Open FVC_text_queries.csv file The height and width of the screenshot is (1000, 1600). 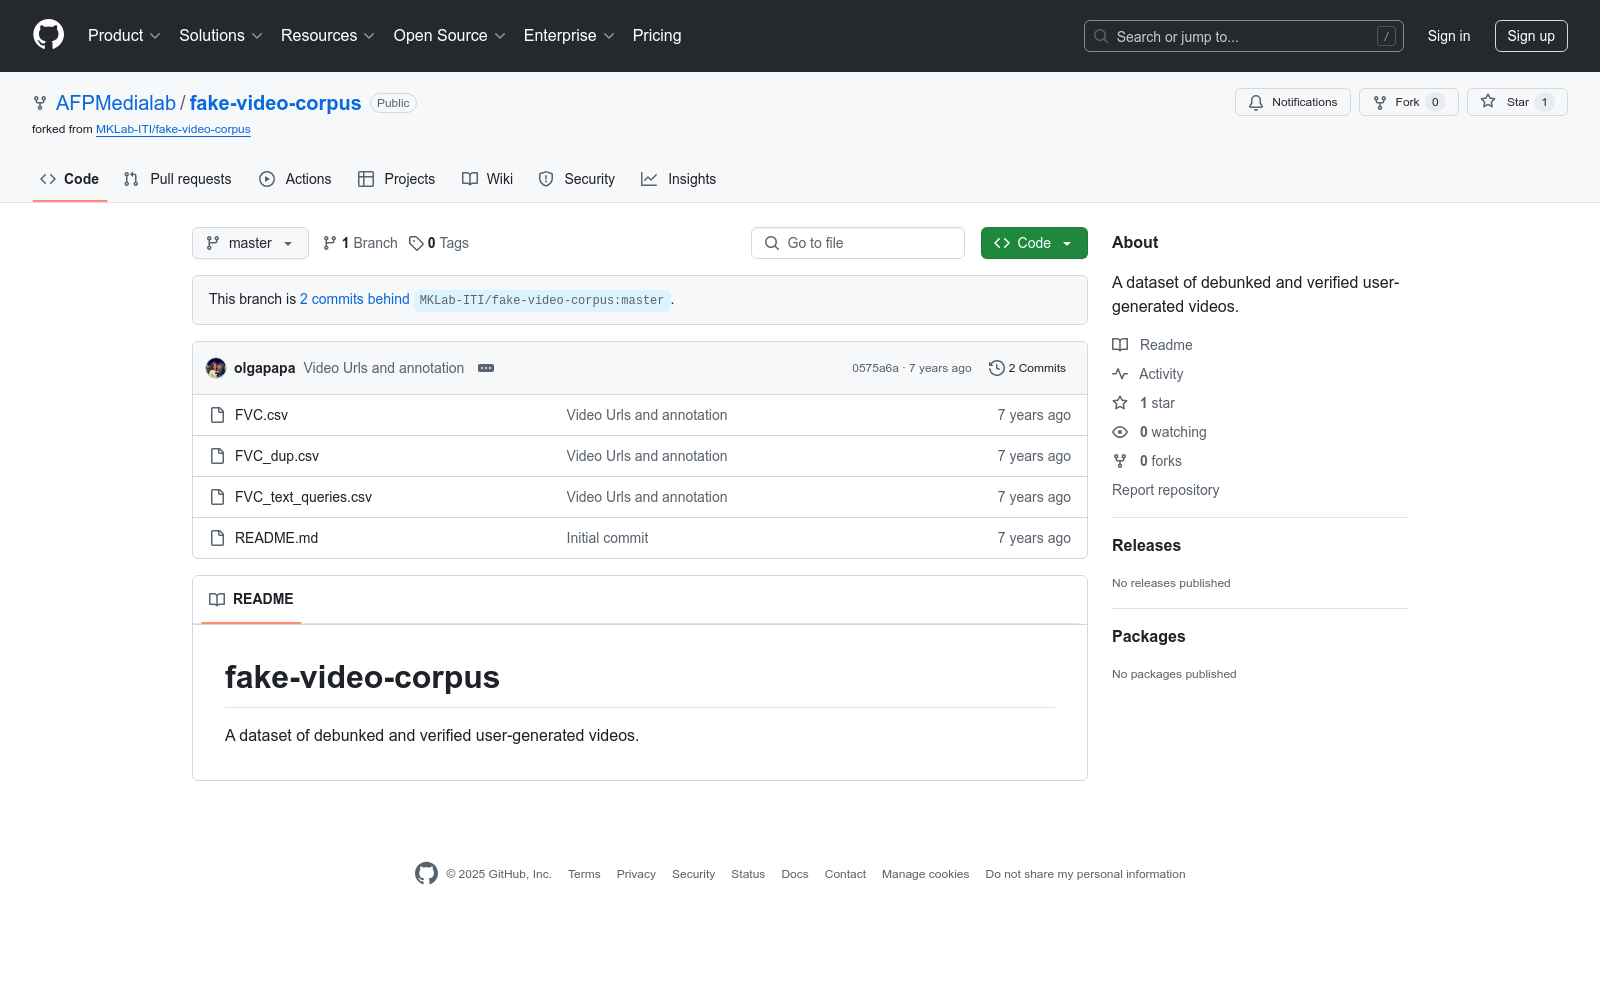coord(303,497)
